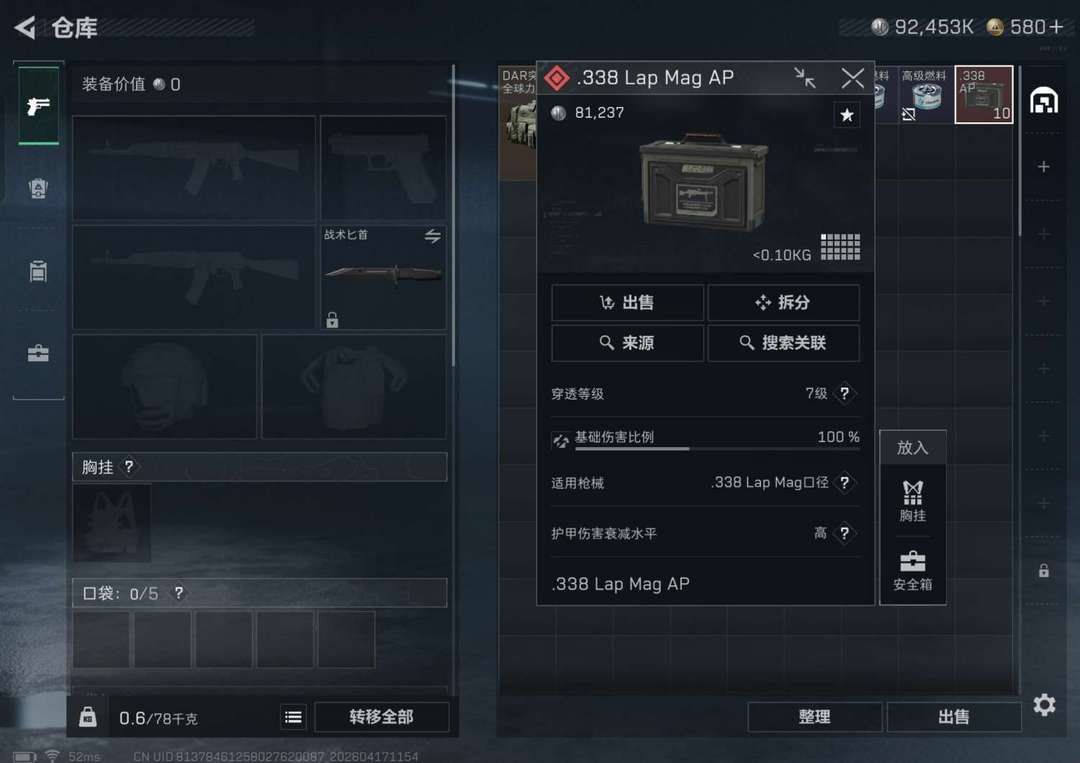Open the safe box sidebar tab
This screenshot has width=1080, height=763.
tap(39, 353)
